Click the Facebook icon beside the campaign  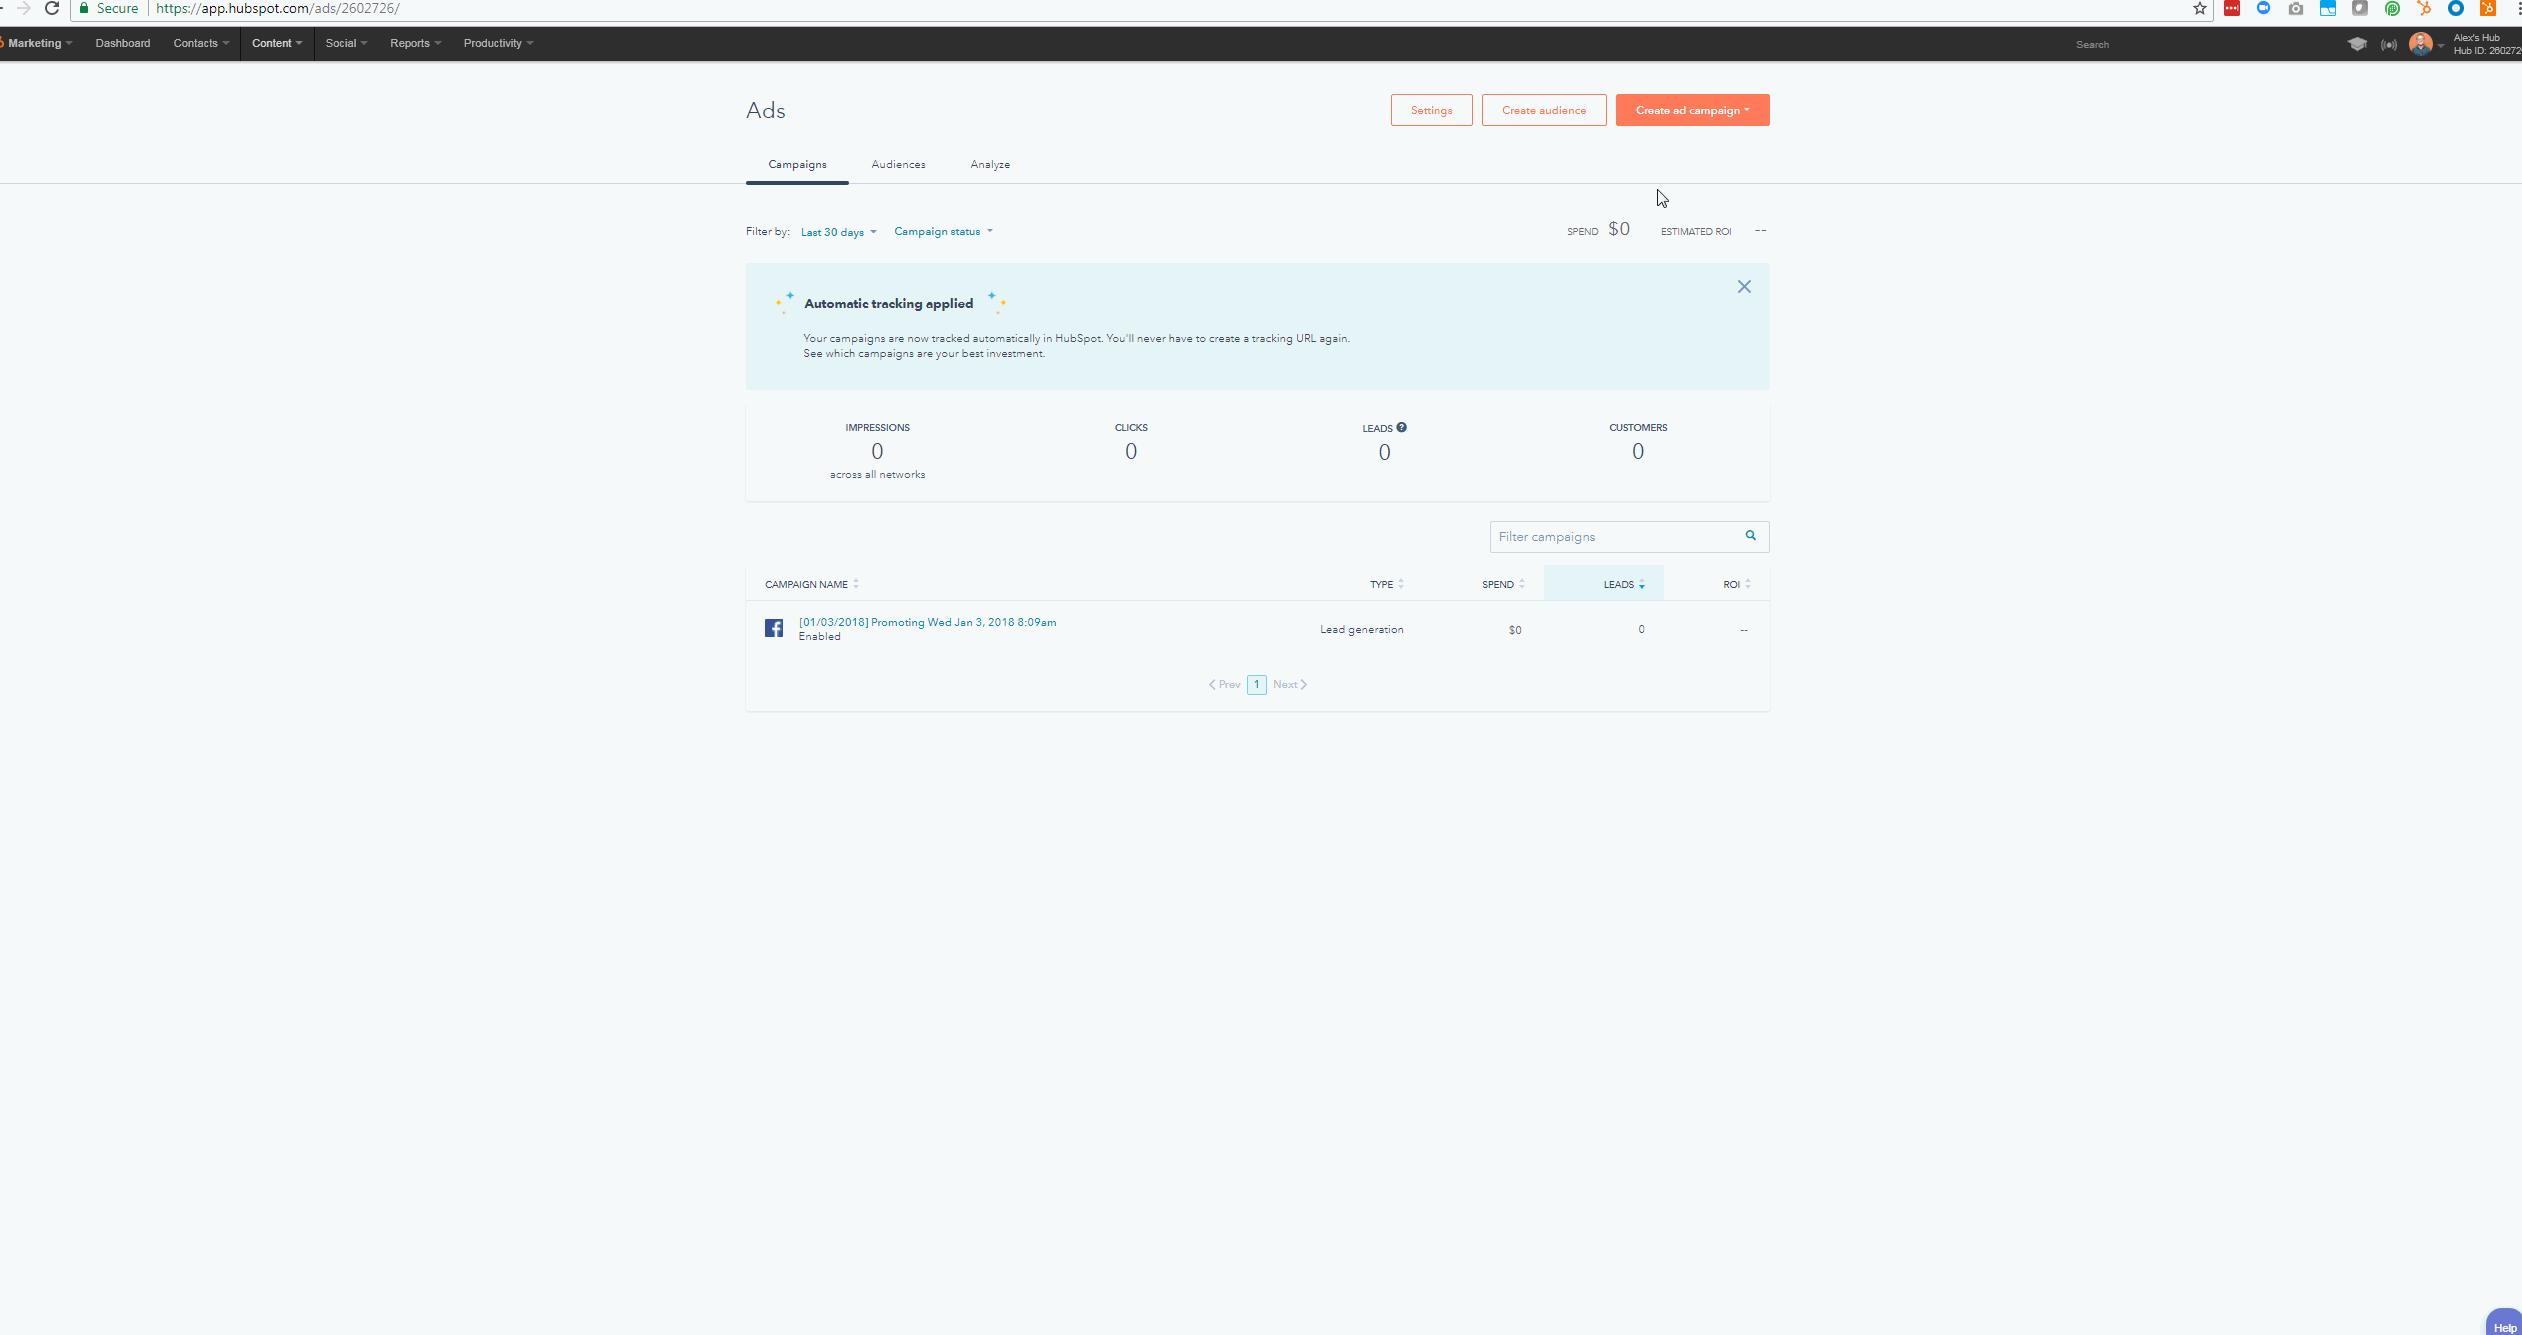point(774,628)
